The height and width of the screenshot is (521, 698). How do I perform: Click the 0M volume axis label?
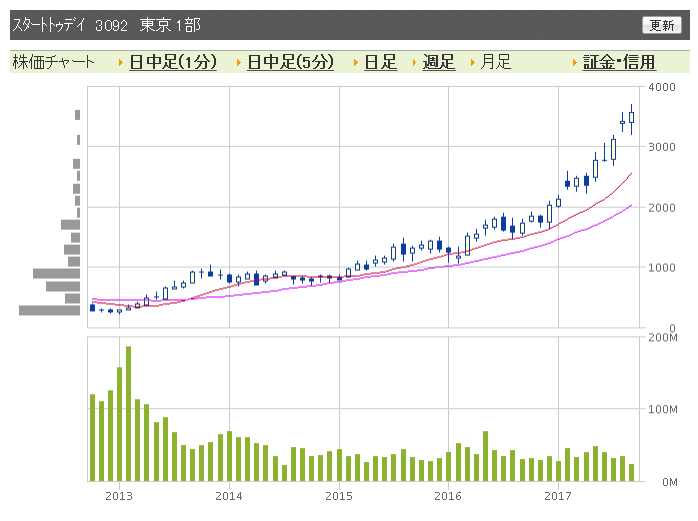click(x=670, y=482)
